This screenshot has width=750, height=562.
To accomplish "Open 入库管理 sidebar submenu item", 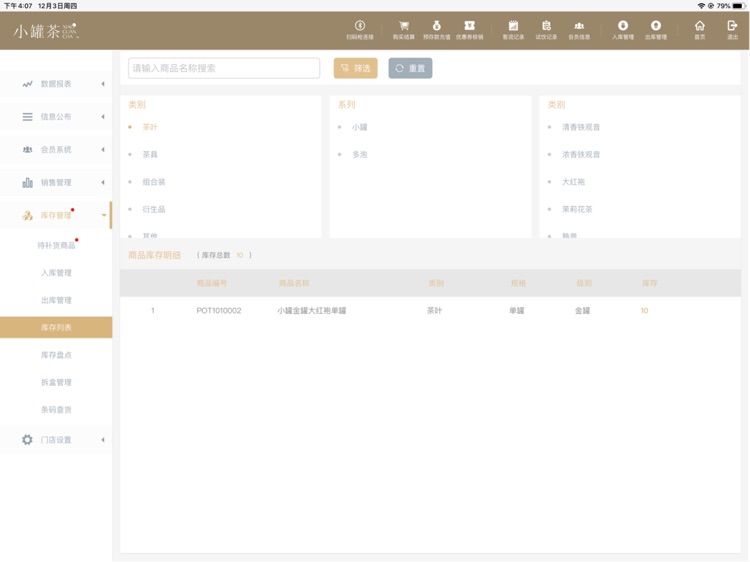I will point(56,273).
